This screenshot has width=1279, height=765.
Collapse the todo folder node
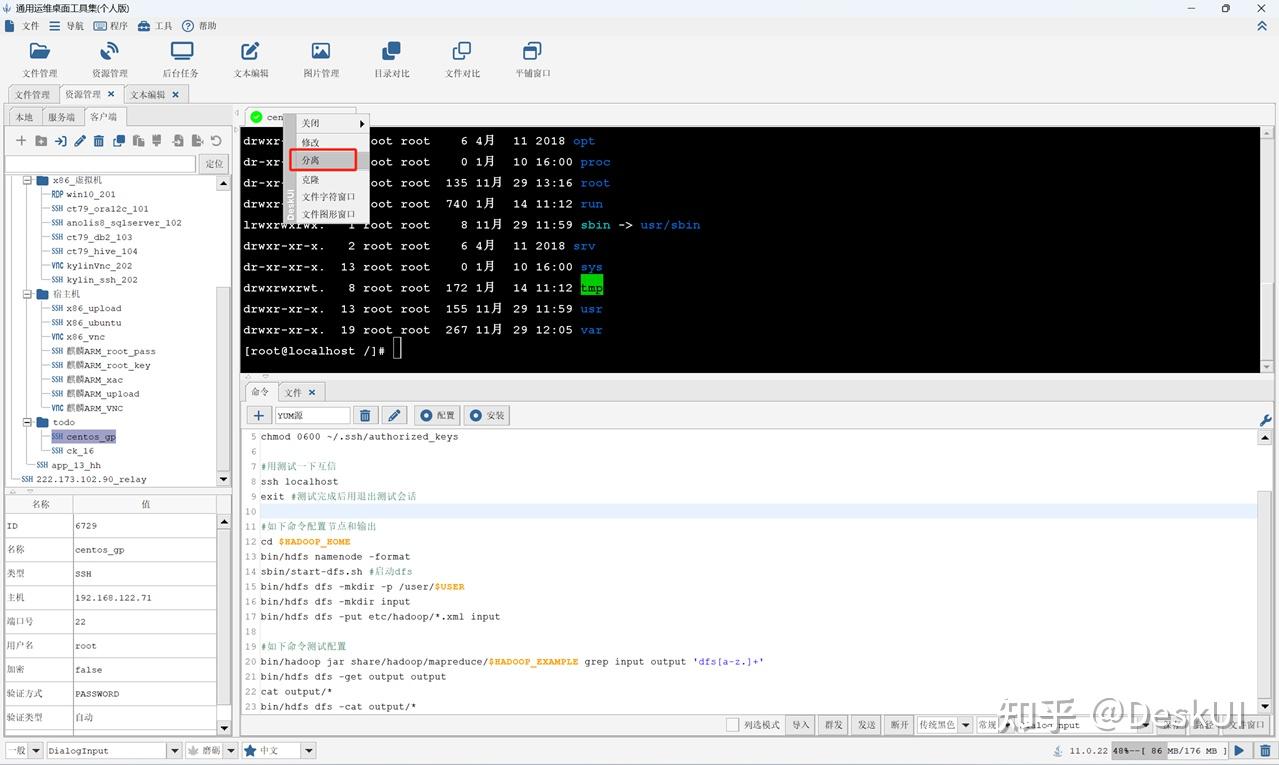coord(28,422)
